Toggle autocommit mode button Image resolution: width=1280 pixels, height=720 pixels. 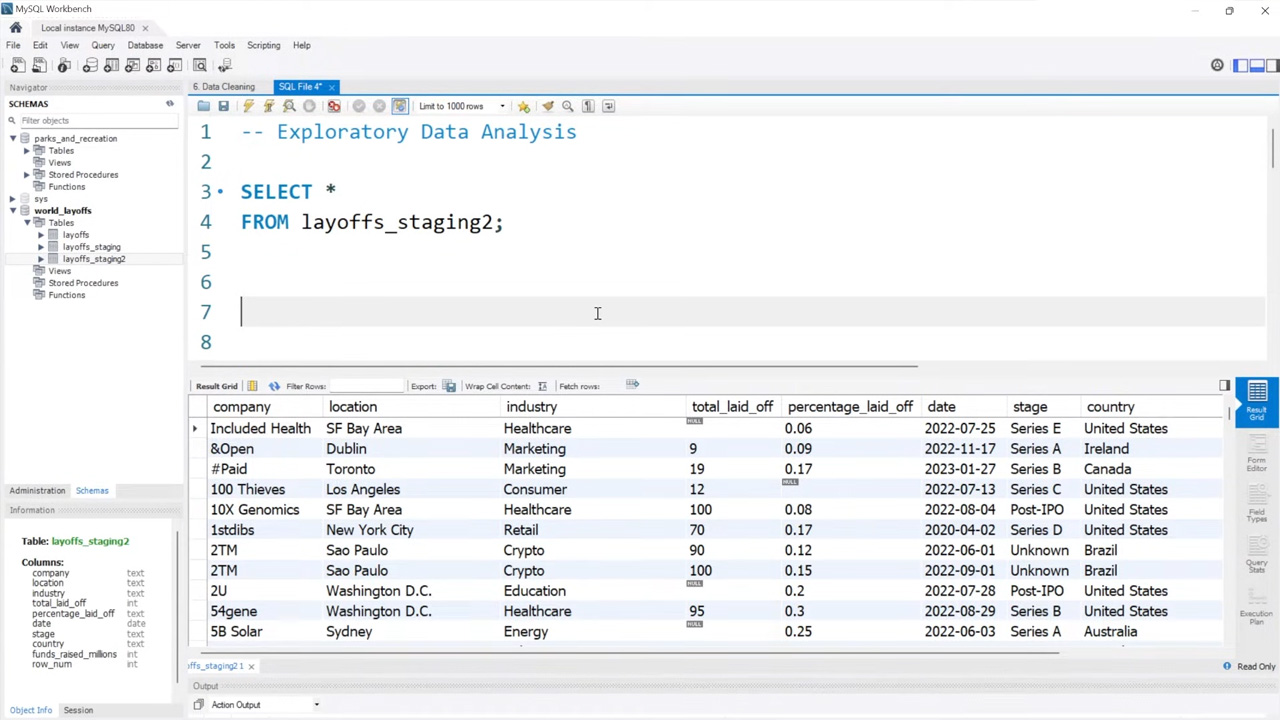click(x=400, y=106)
